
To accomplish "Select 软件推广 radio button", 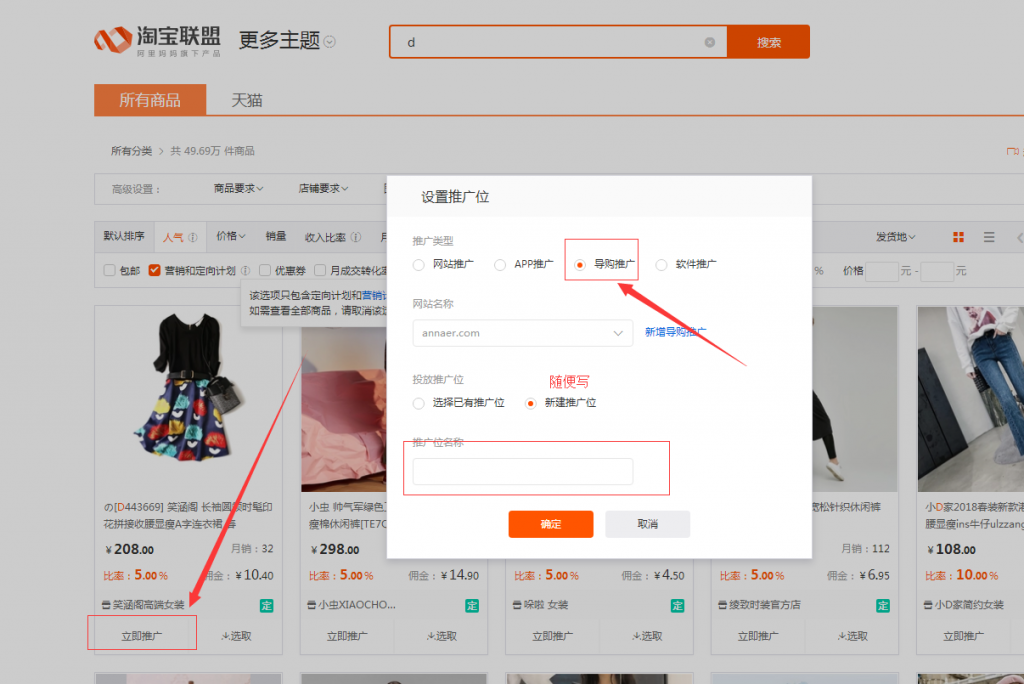I will pyautogui.click(x=662, y=265).
